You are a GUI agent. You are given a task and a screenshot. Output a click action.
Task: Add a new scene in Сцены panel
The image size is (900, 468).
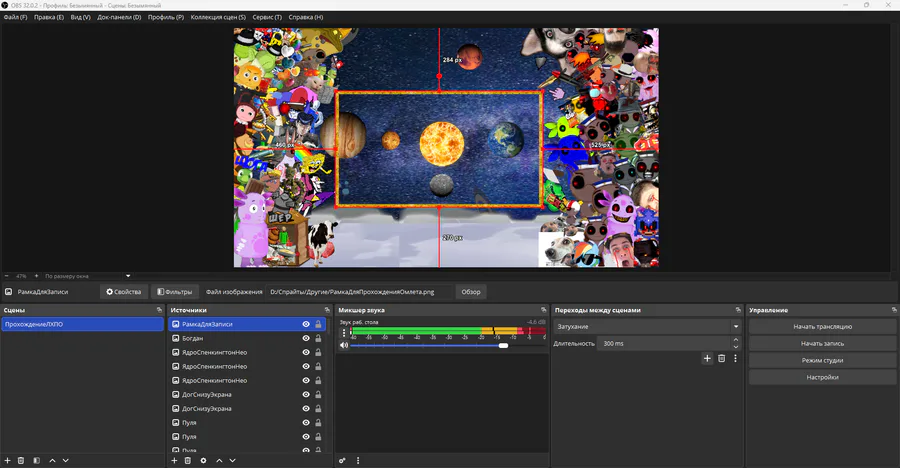click(x=7, y=461)
